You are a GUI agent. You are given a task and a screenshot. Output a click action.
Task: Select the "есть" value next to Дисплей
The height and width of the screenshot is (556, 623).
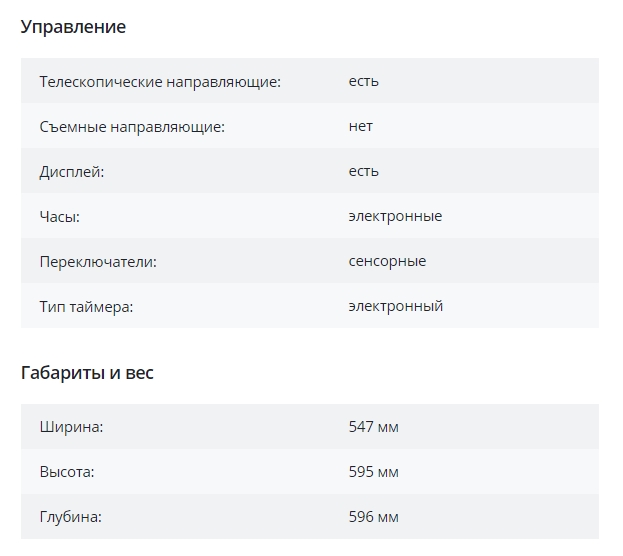(363, 171)
